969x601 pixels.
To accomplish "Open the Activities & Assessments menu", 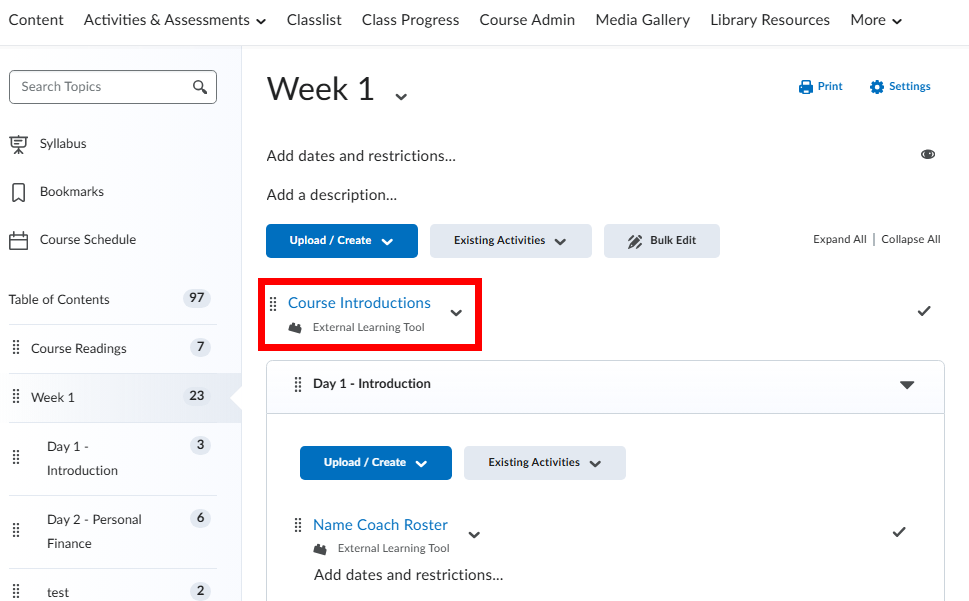I will (x=175, y=20).
